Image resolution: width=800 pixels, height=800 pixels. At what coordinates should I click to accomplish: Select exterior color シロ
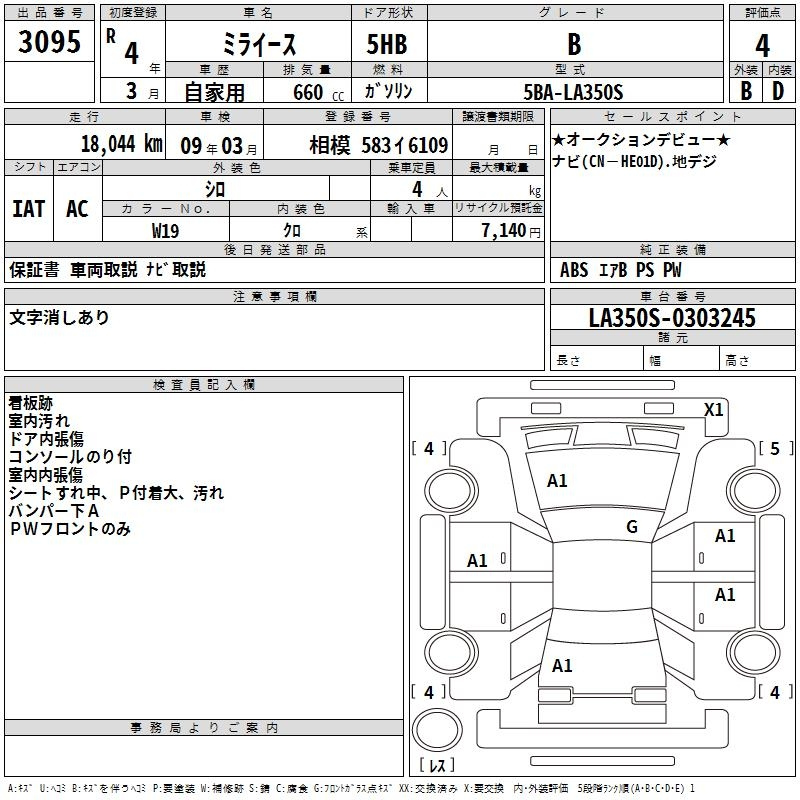coord(215,189)
